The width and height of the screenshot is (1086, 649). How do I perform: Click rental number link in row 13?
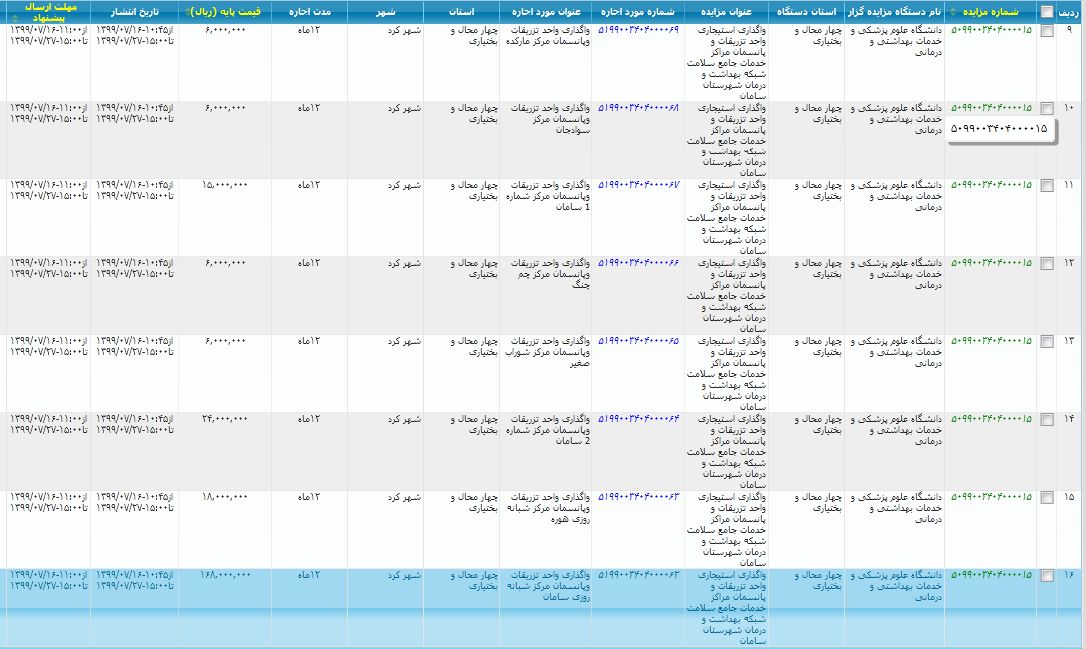(x=638, y=341)
